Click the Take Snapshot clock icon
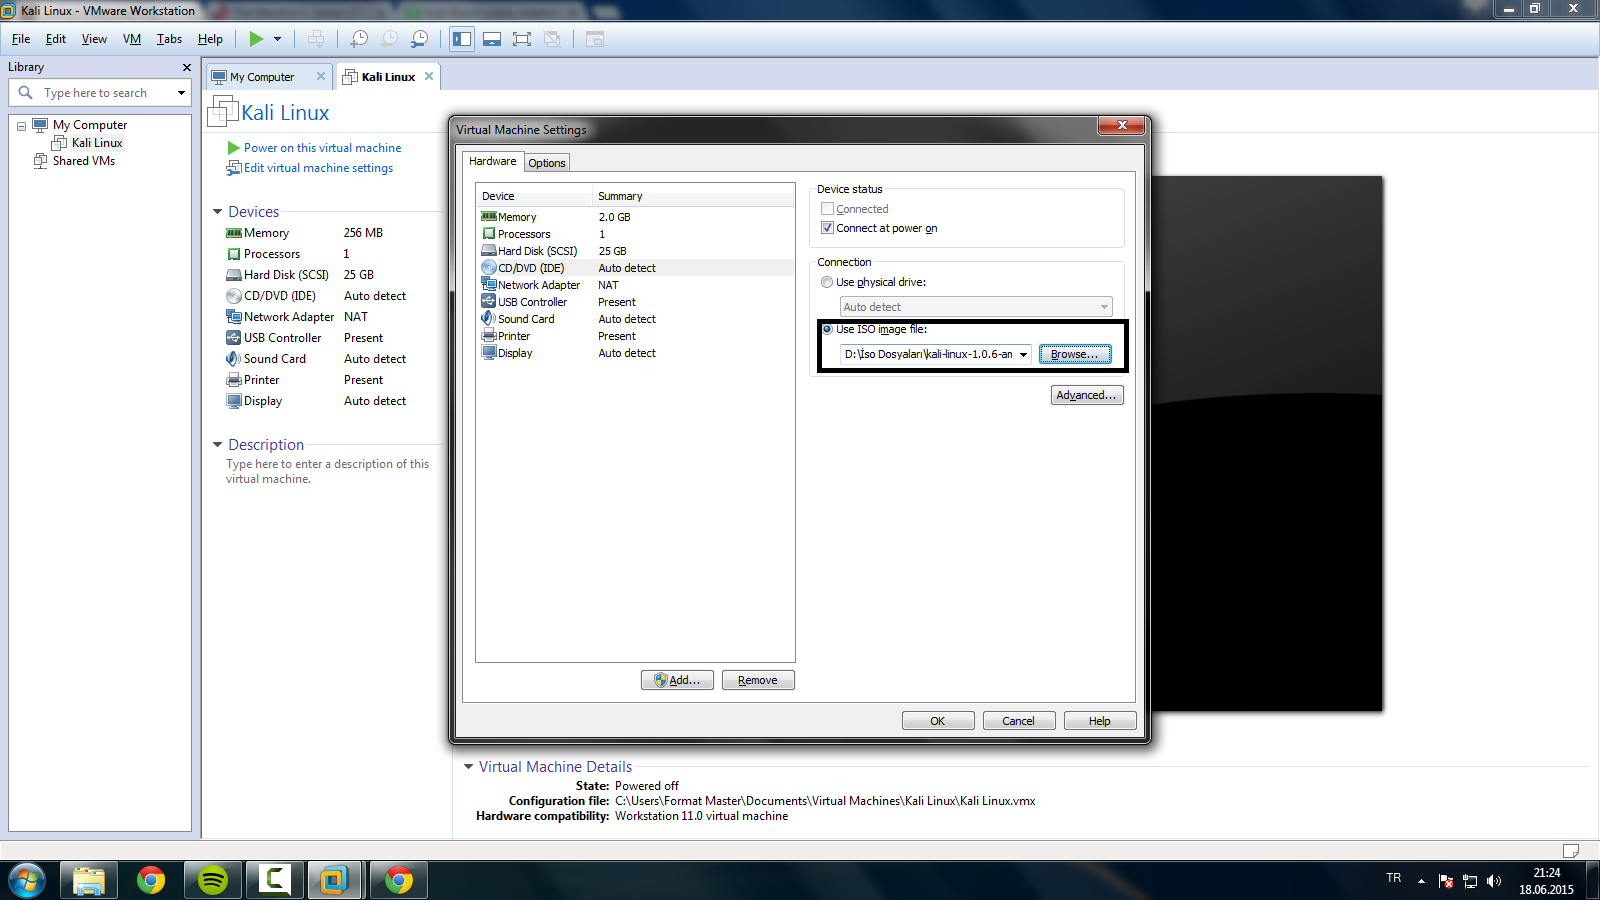This screenshot has width=1600, height=900. 359,39
